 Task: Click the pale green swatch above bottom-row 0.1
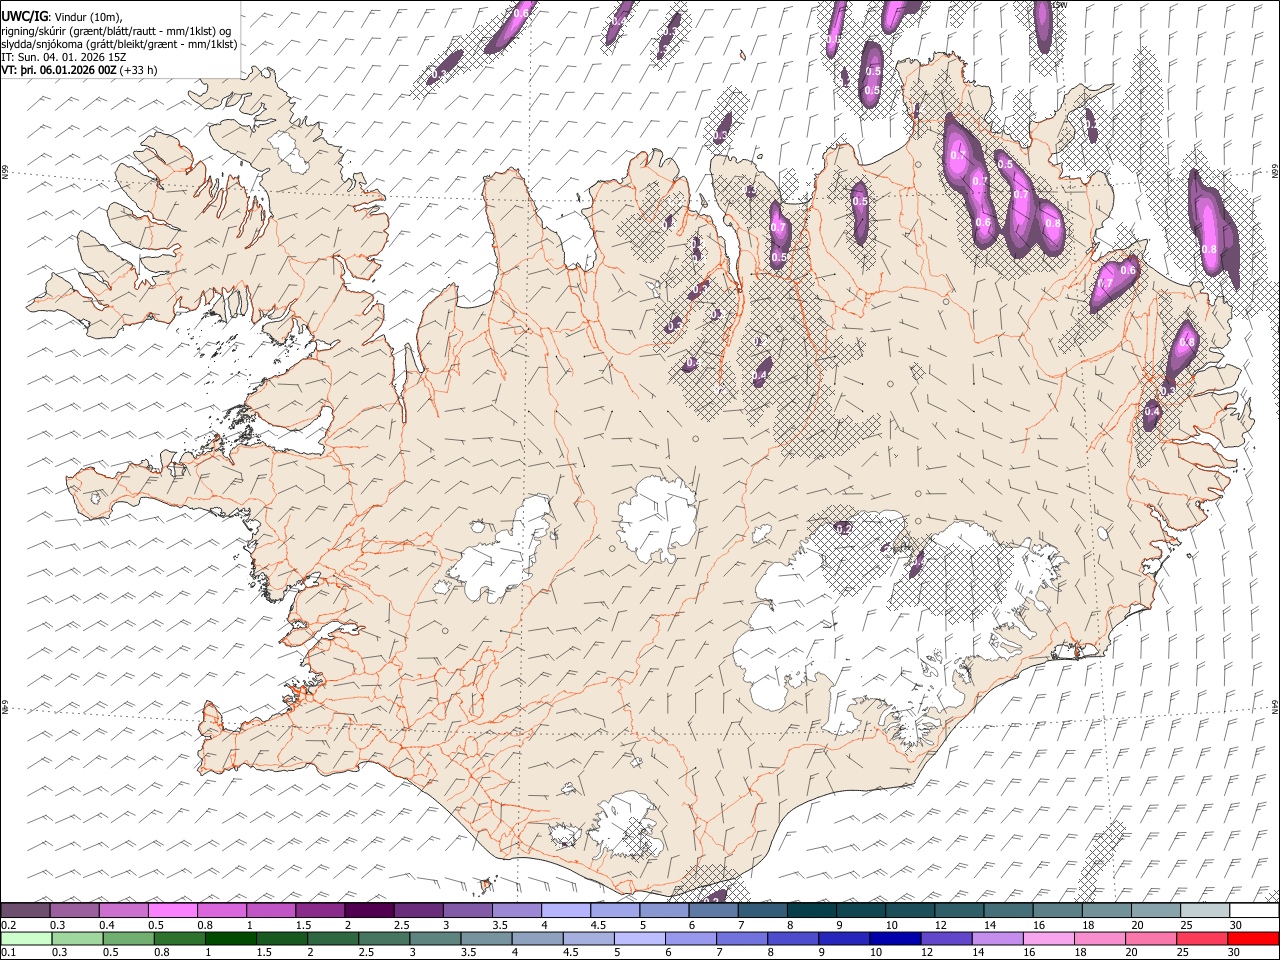pyautogui.click(x=26, y=938)
